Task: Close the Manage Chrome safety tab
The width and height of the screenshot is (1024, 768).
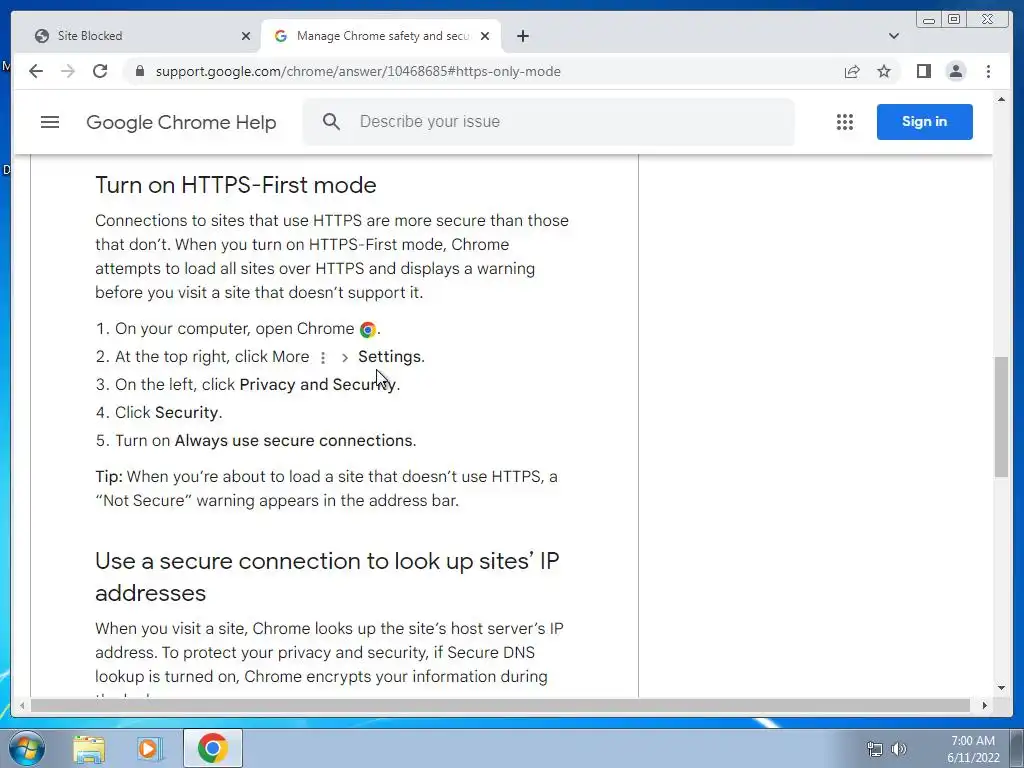Action: 485,36
